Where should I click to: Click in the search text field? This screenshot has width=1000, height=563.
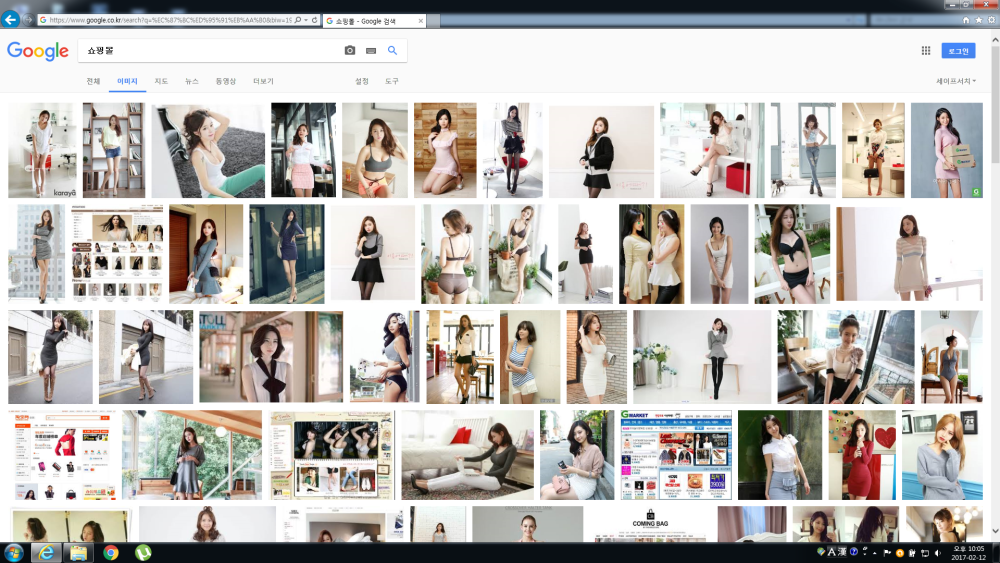210,50
